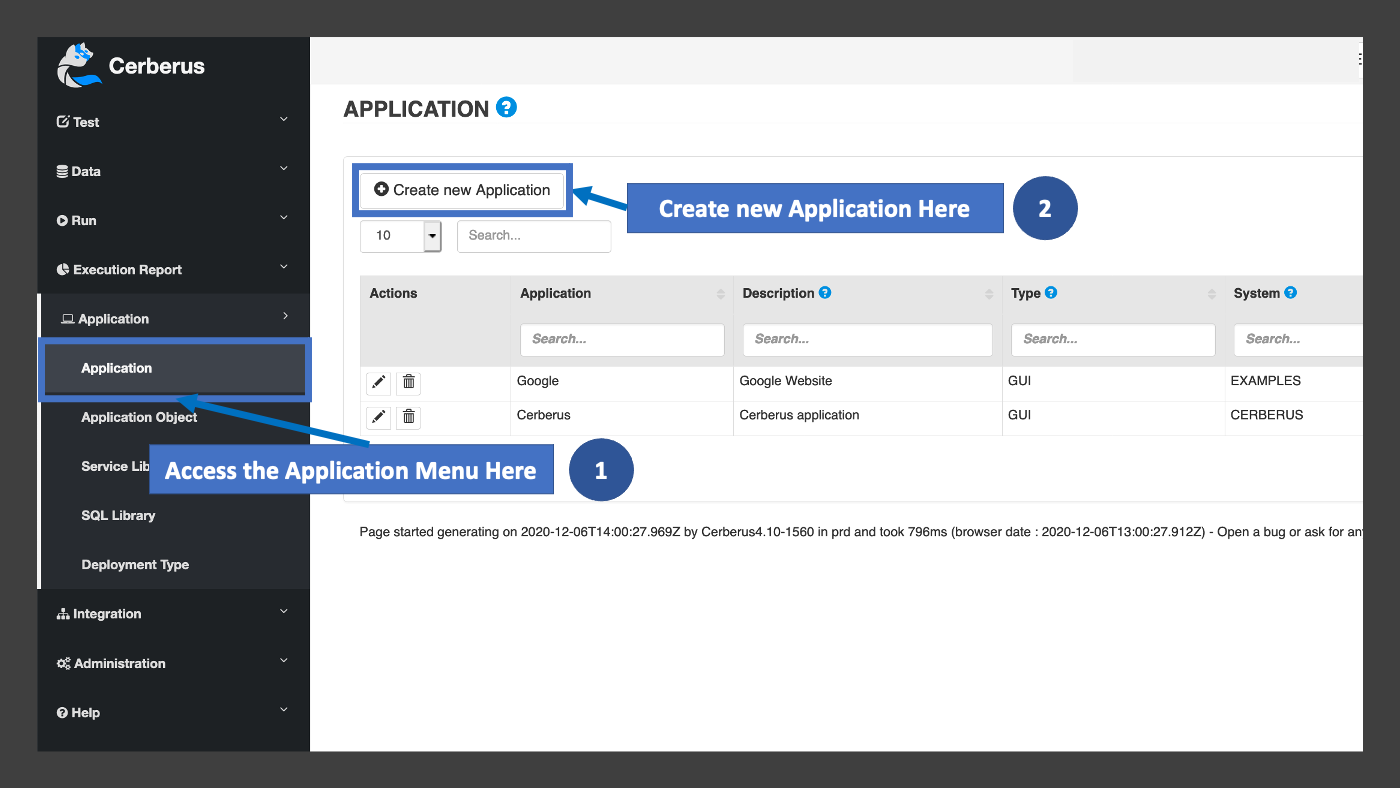Screen dimensions: 1400x788
Task: Click the Description column search field
Action: tap(867, 339)
